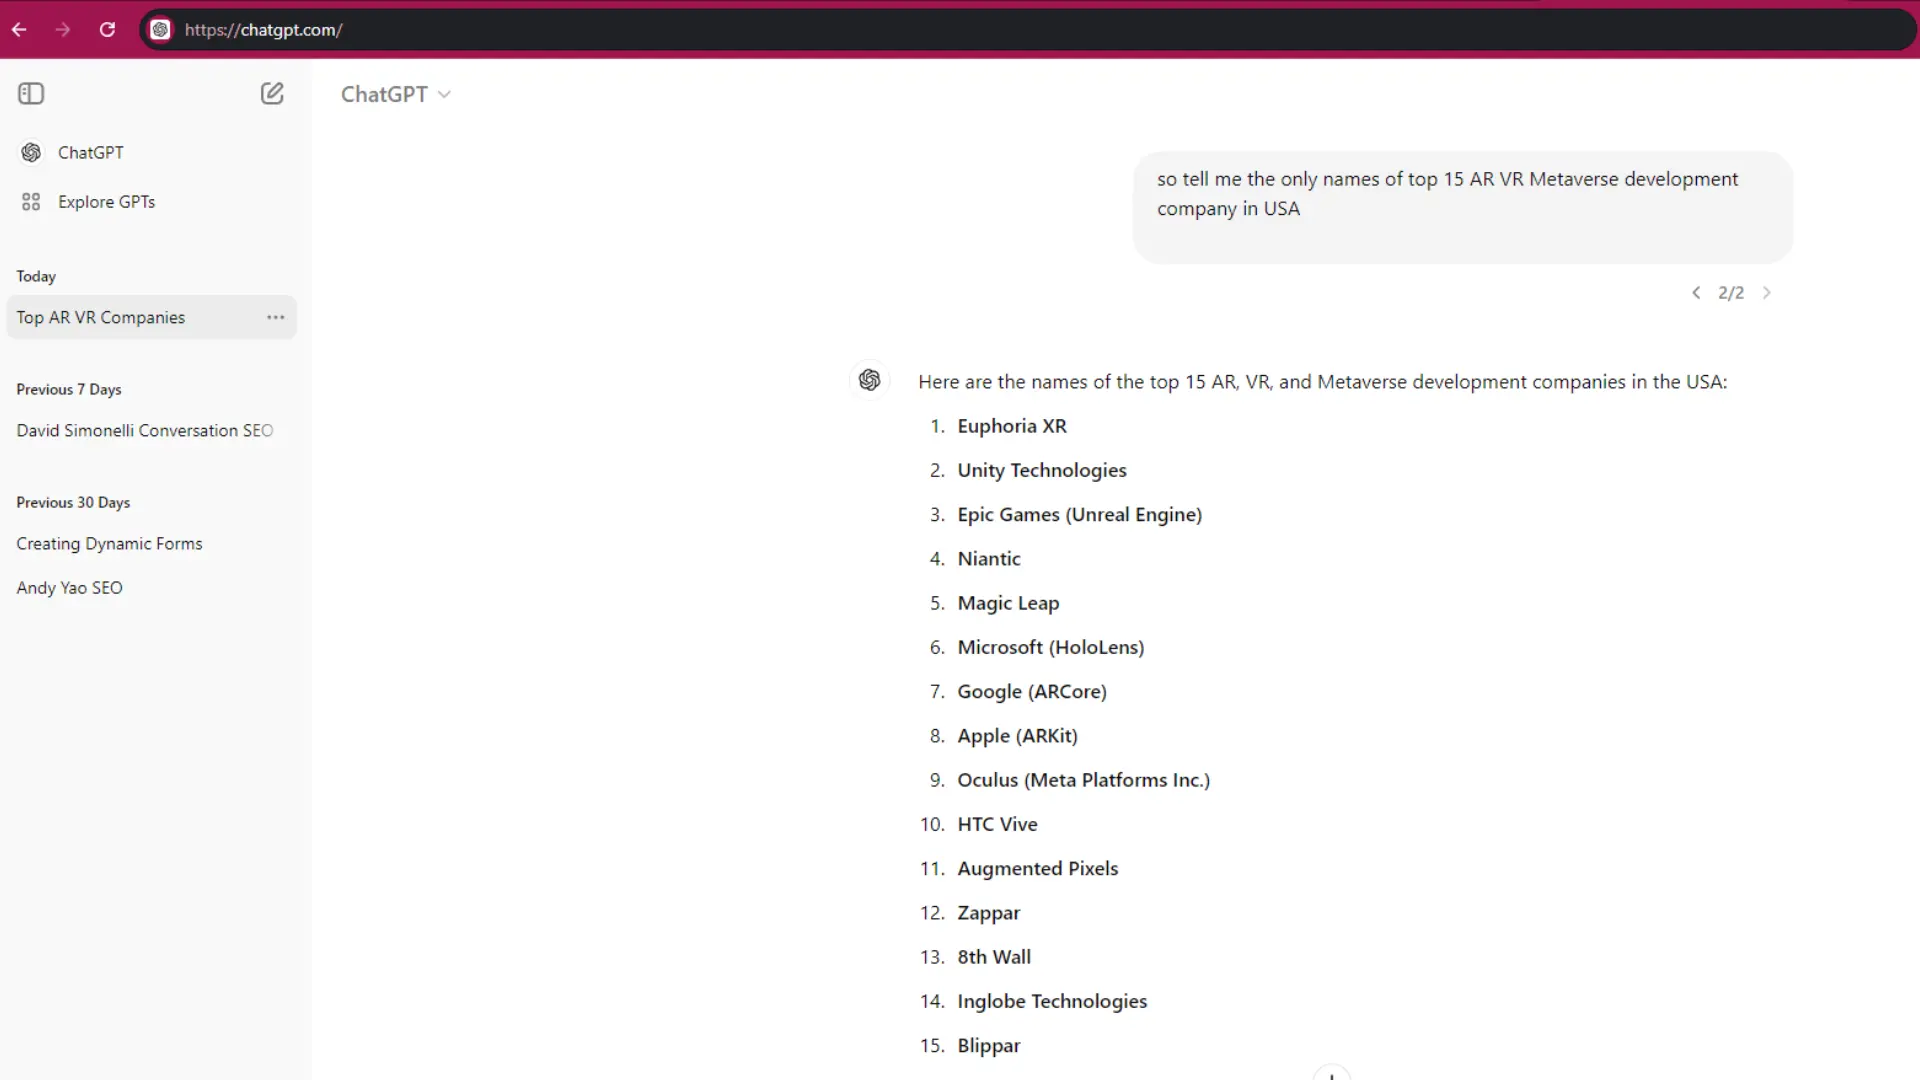Click 'Augmented Pixels' list item
This screenshot has width=1920, height=1080.
coord(1038,869)
